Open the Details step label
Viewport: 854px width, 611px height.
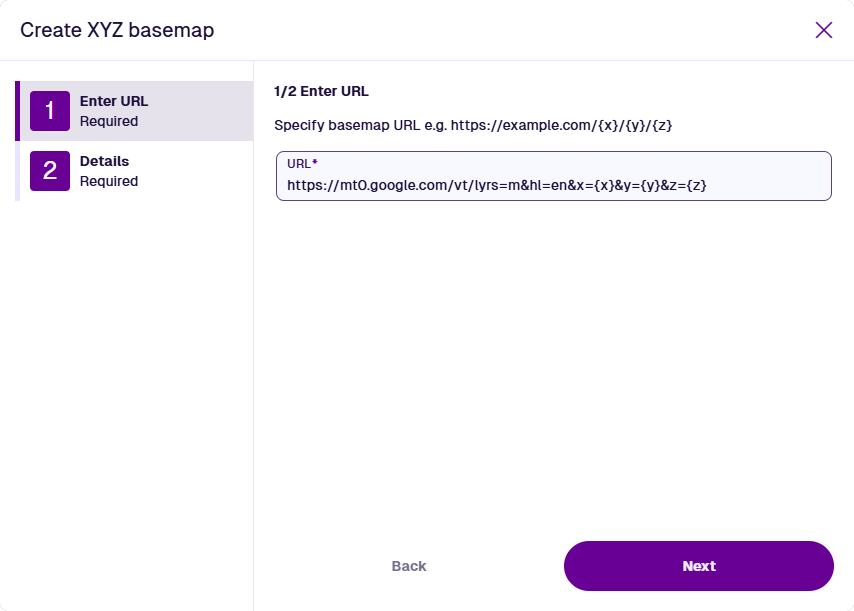104,161
